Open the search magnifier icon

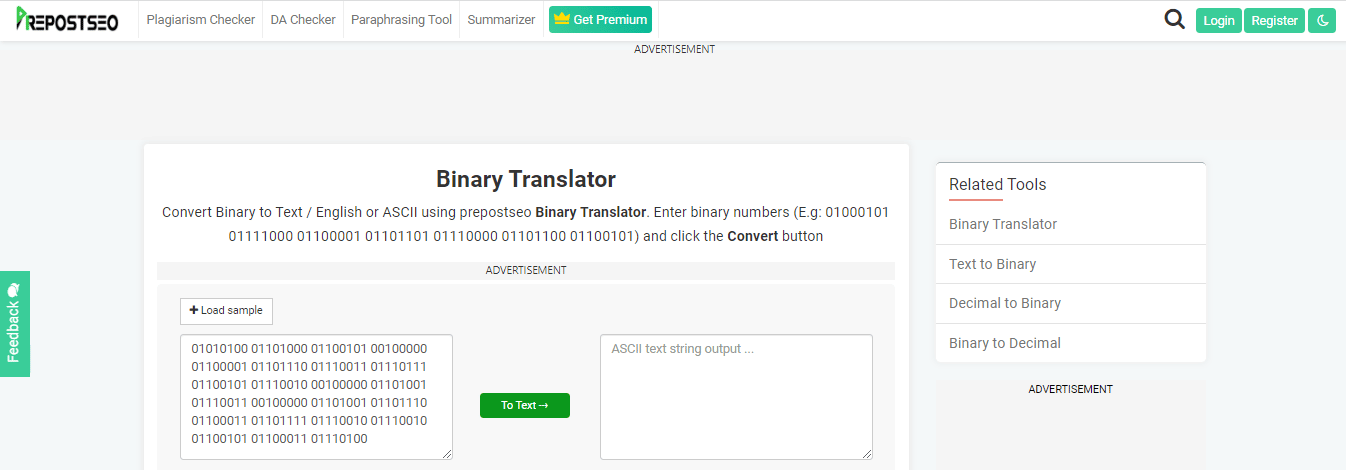click(1175, 19)
